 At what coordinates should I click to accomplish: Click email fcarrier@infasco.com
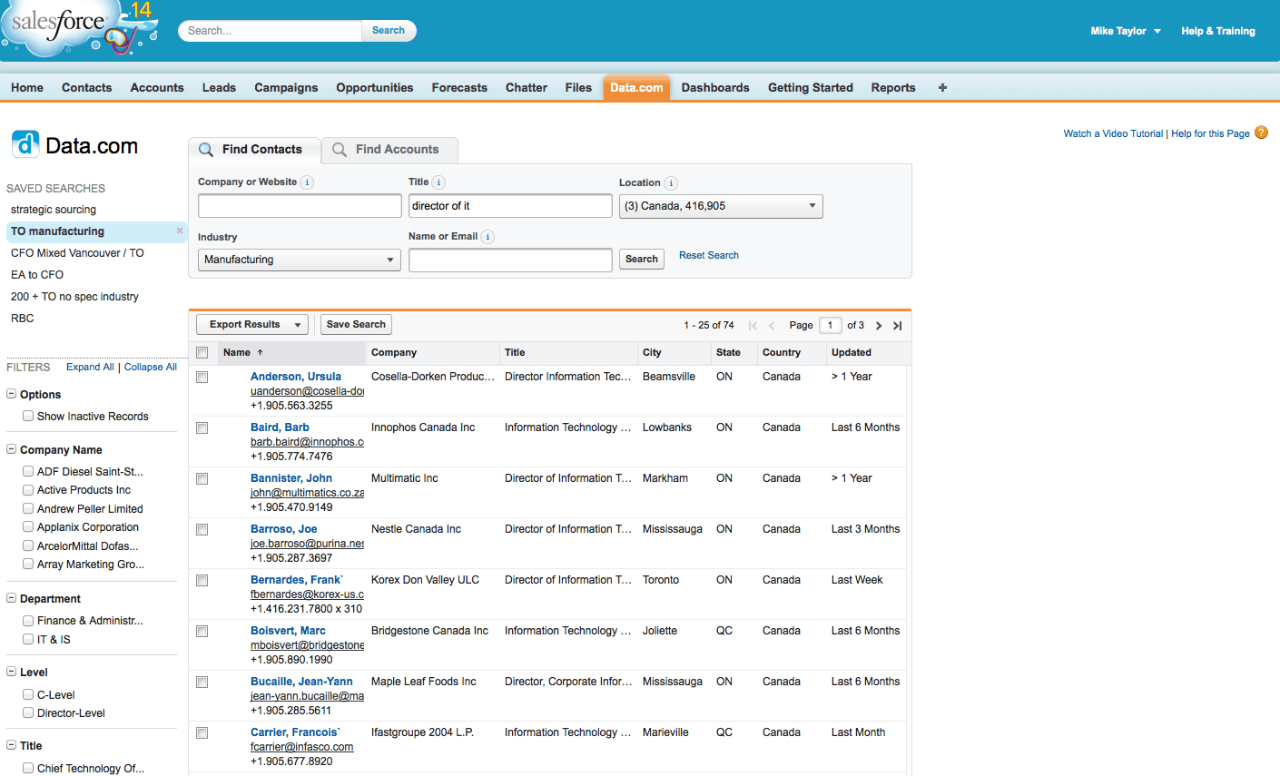pos(302,747)
